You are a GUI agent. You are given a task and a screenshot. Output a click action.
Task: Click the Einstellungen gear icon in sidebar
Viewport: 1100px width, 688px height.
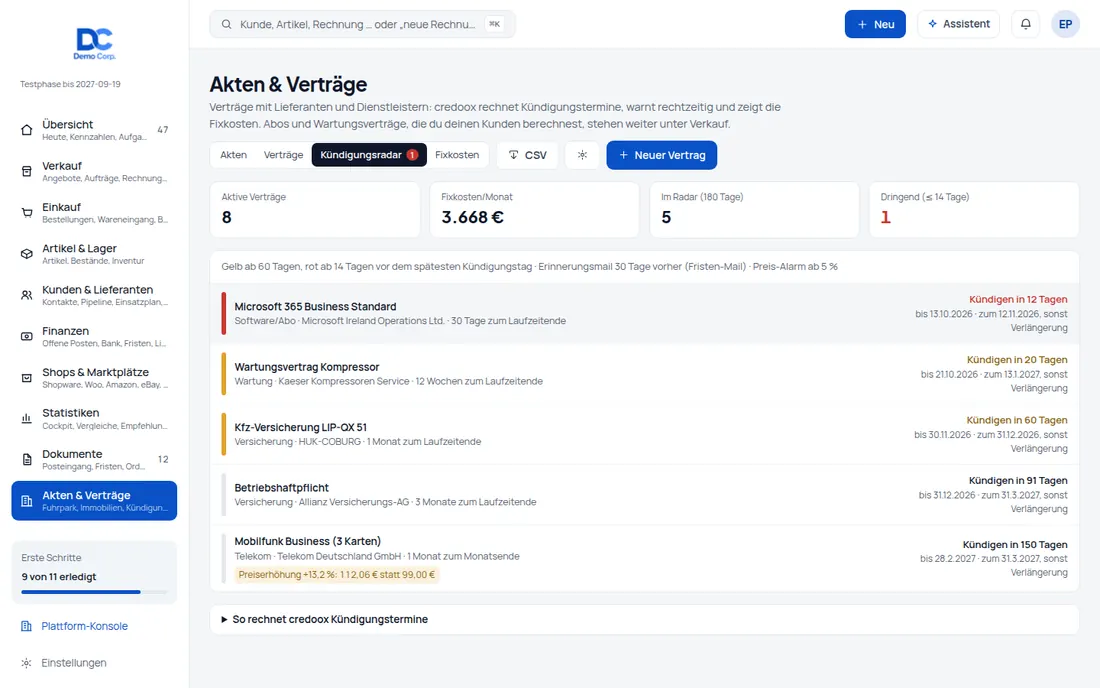[x=27, y=663]
